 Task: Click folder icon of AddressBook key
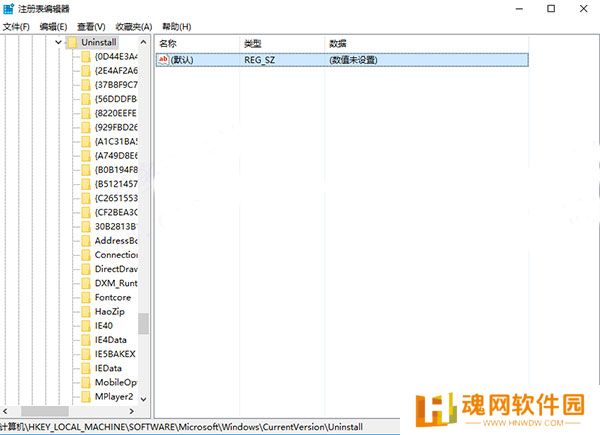(x=86, y=241)
